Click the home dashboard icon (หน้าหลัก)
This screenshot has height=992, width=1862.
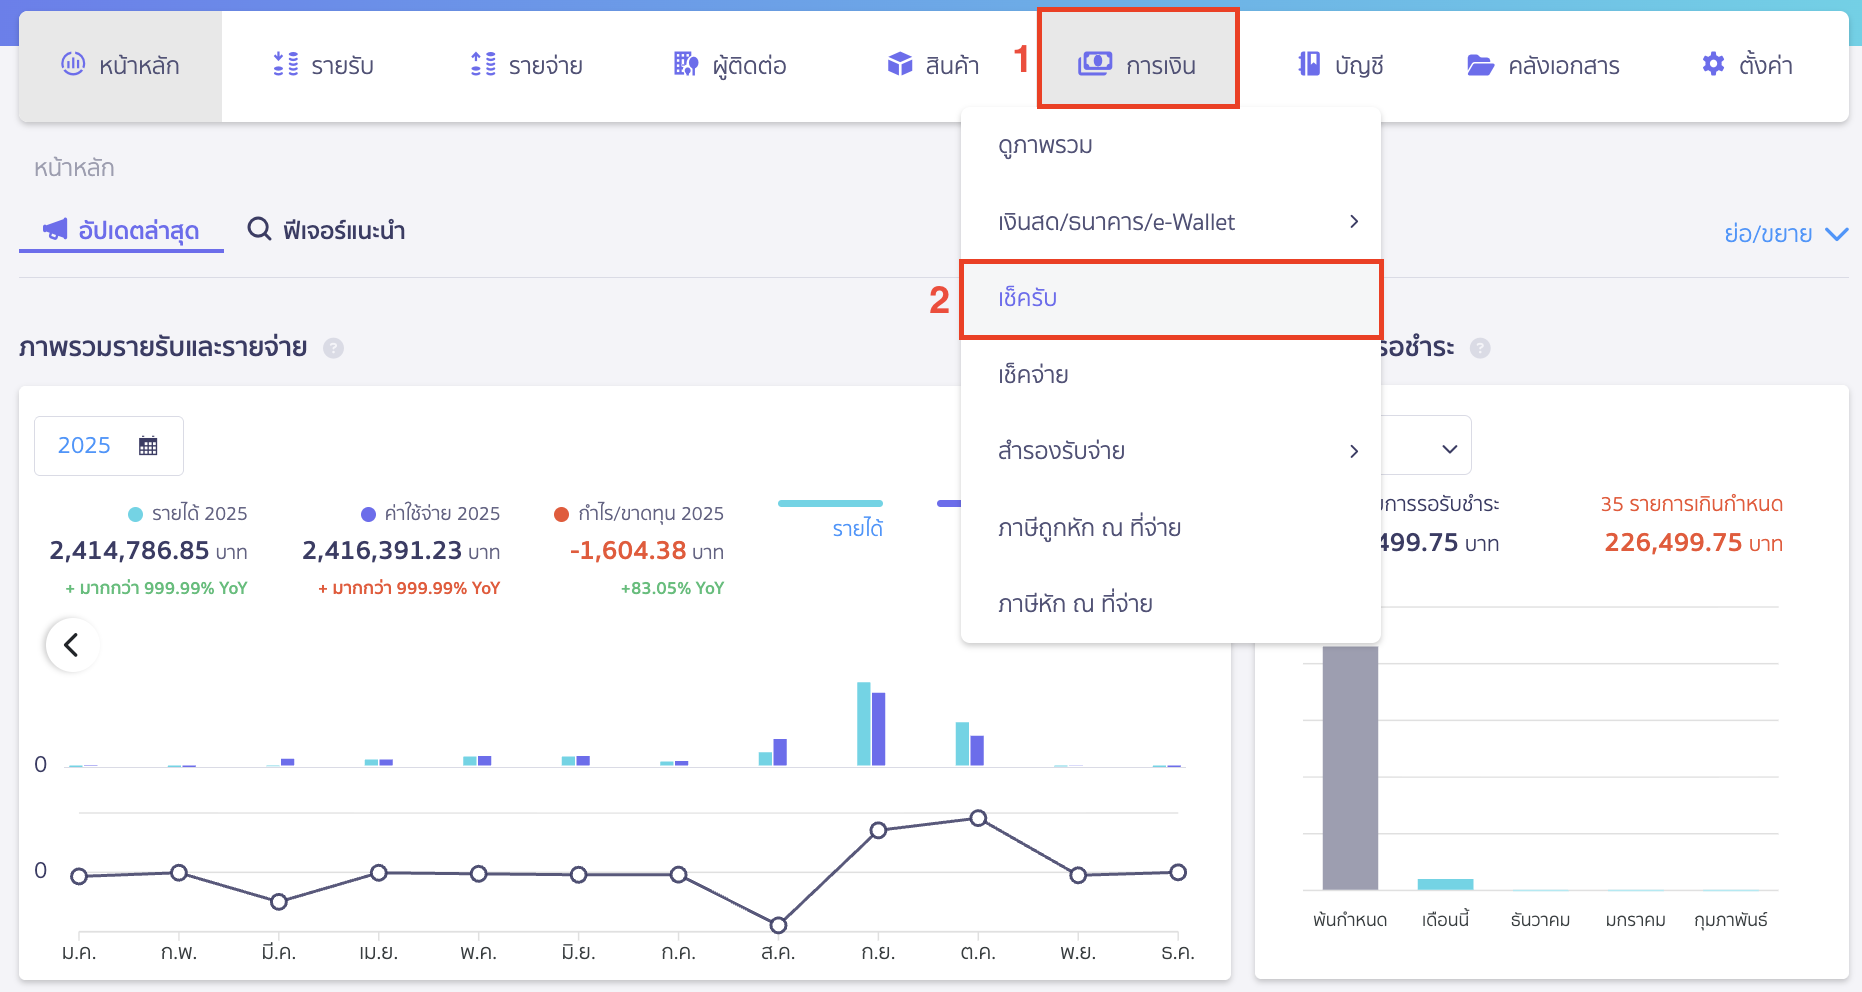[73, 65]
